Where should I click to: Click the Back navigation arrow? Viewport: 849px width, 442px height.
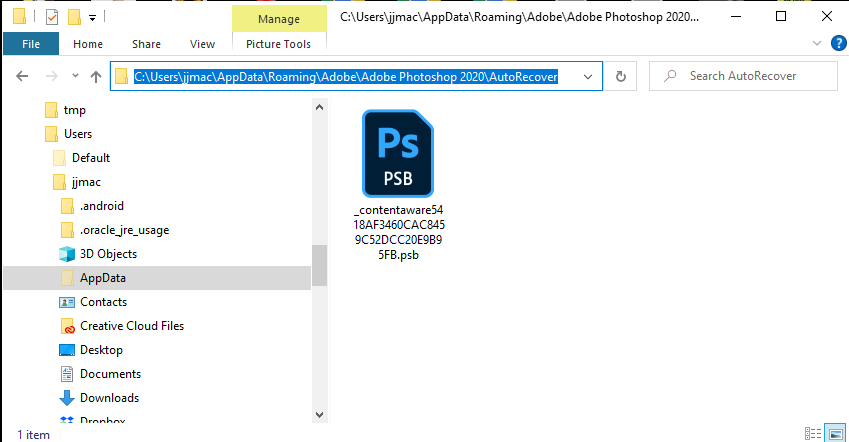22,77
